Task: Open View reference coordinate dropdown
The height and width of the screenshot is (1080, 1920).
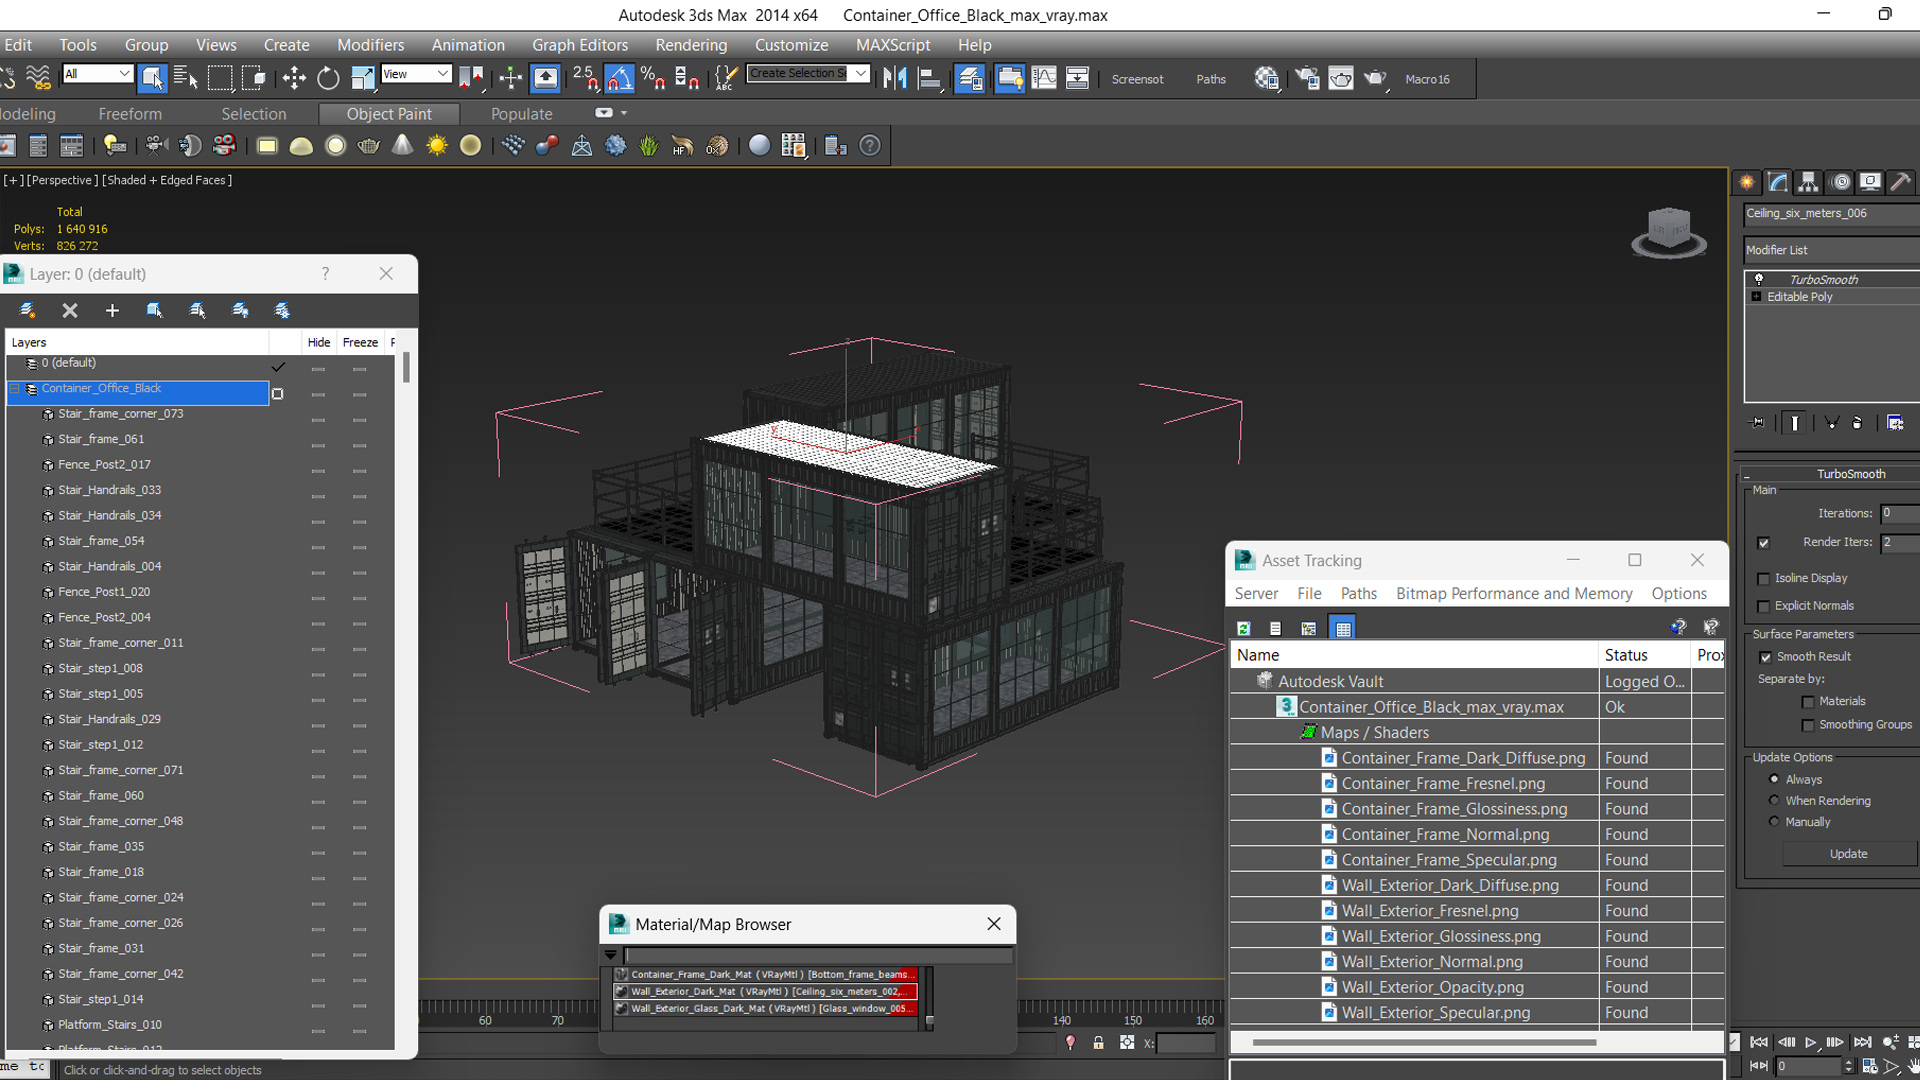Action: coord(416,74)
